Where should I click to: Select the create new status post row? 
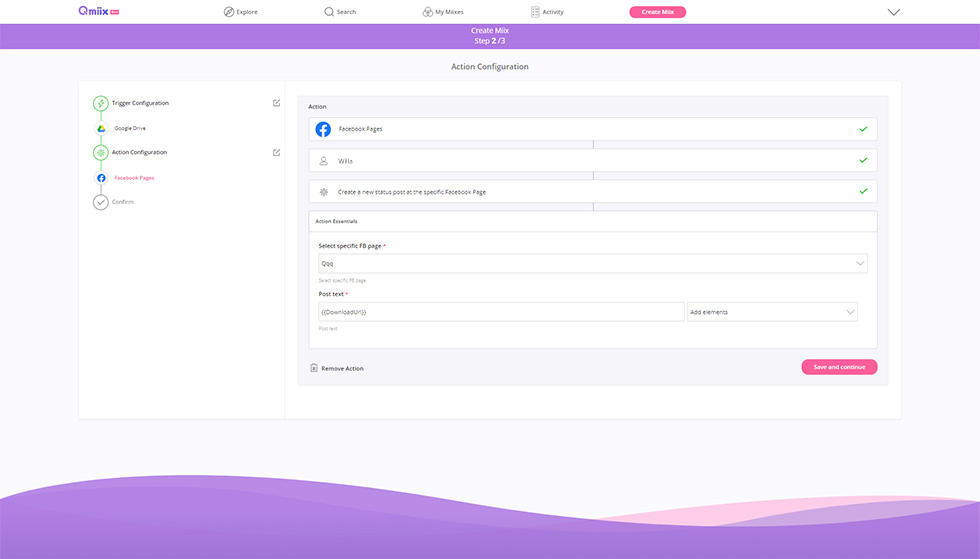click(592, 191)
